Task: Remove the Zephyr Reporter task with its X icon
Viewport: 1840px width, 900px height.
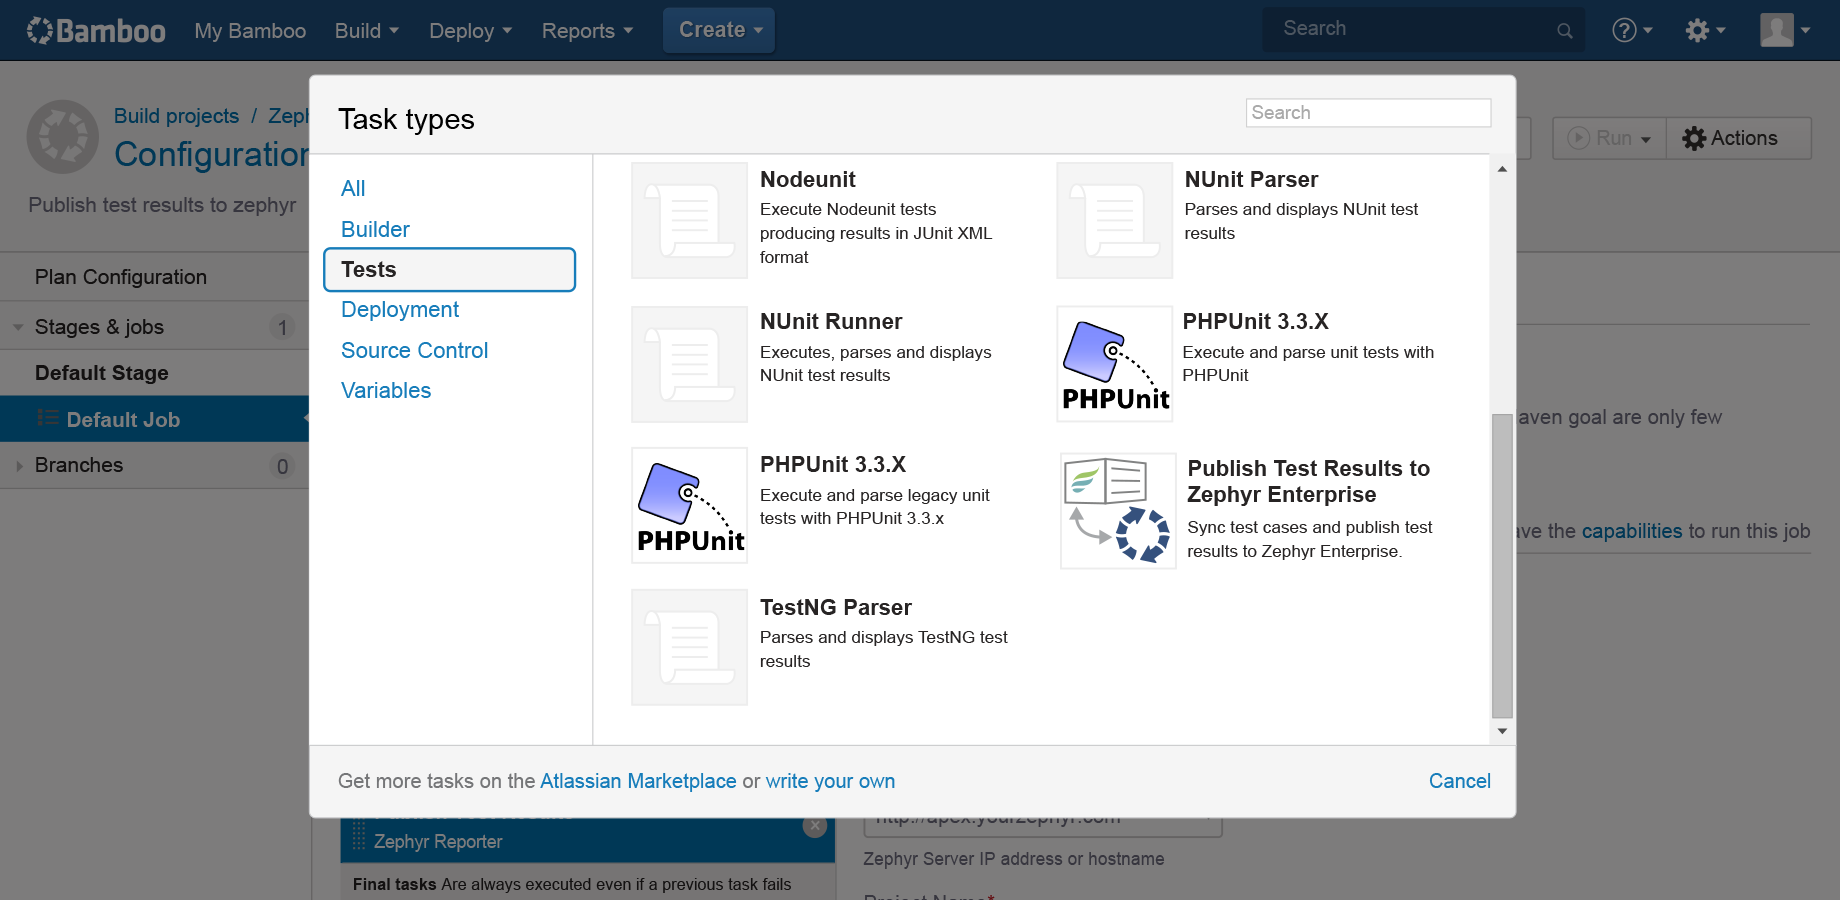Action: tap(815, 826)
